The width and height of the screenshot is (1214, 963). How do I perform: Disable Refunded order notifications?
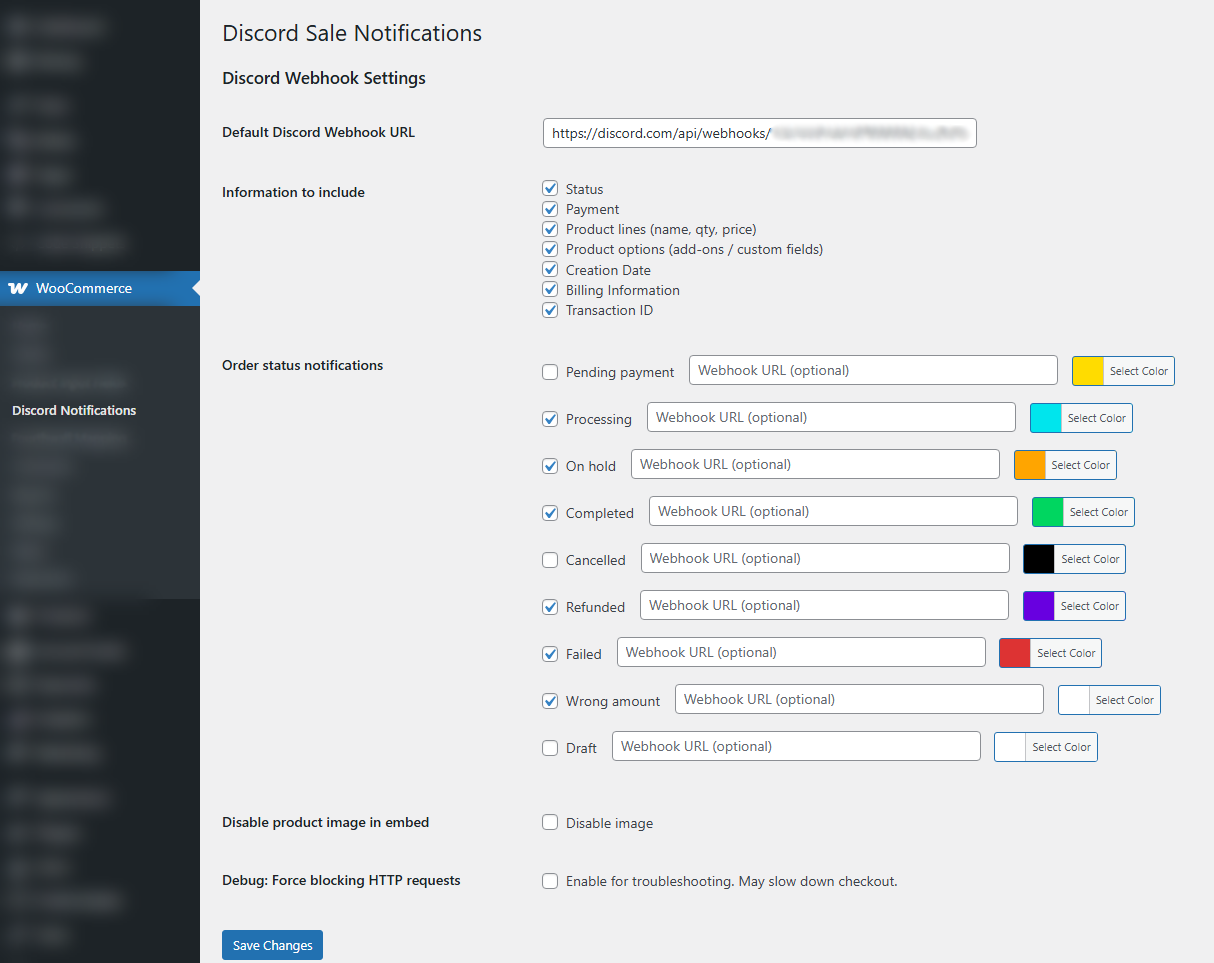[x=550, y=606]
